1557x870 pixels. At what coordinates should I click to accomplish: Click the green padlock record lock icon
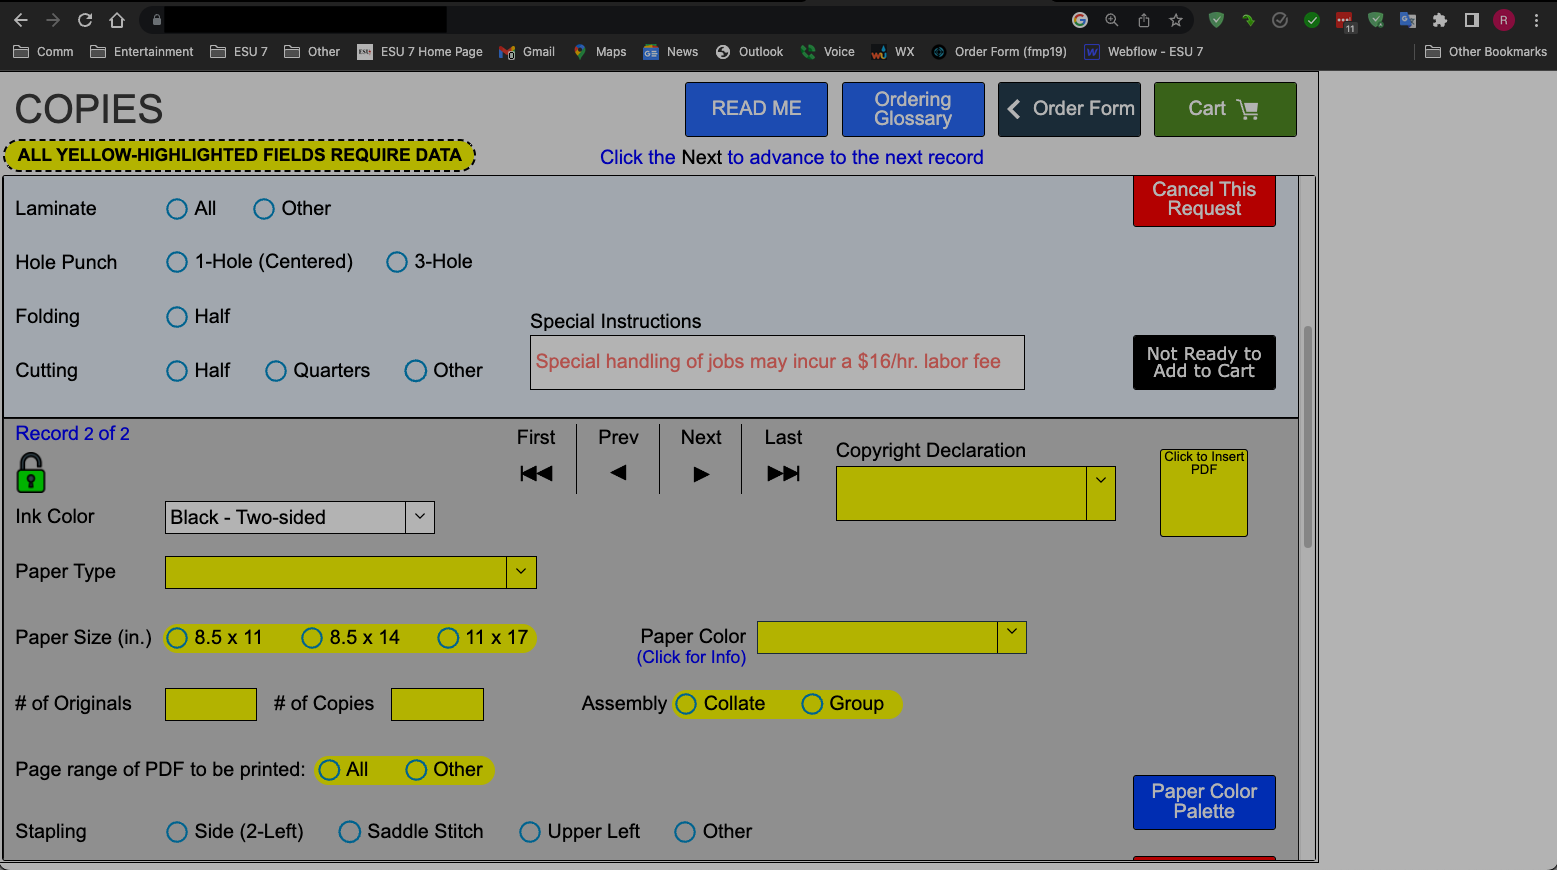[x=31, y=473]
